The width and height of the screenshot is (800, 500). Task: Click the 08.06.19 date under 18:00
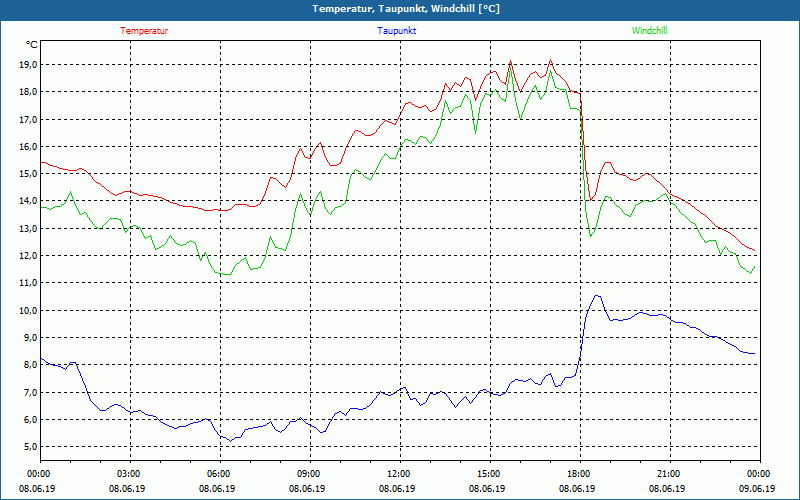pyautogui.click(x=577, y=488)
